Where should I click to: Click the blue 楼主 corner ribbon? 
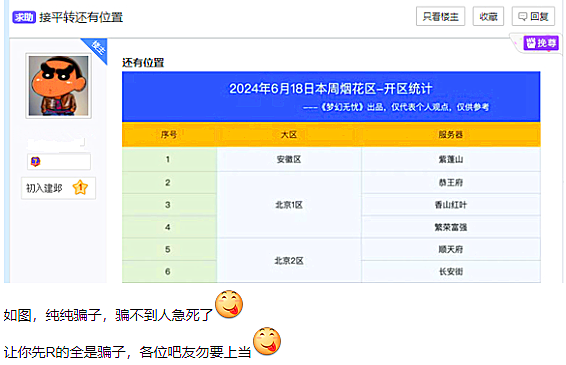[96, 49]
